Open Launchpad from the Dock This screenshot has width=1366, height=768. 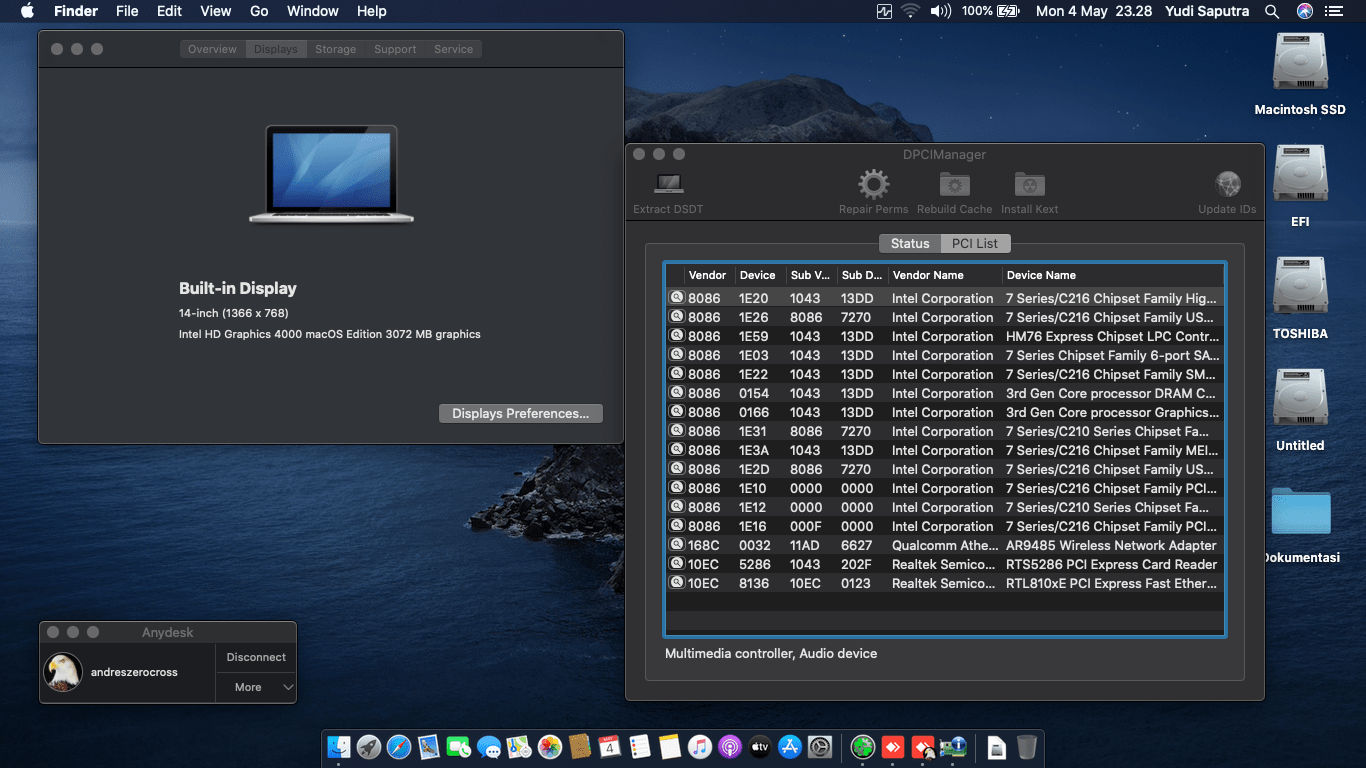point(369,746)
